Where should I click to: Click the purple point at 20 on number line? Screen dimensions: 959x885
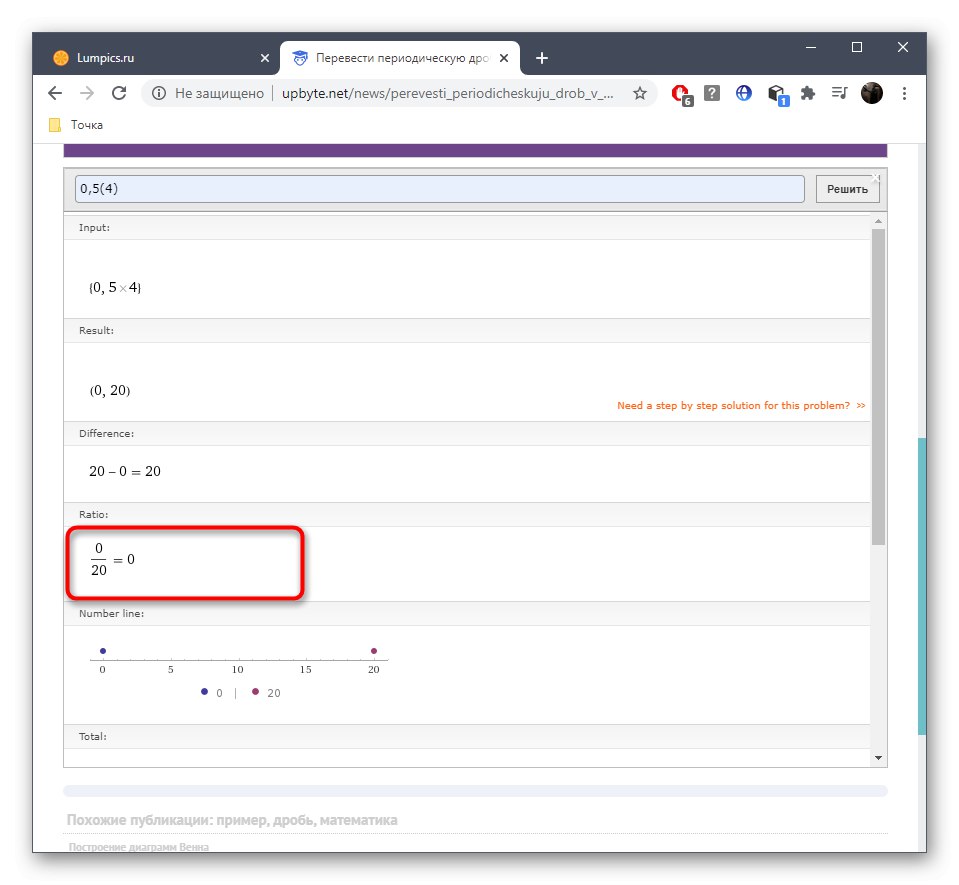374,651
